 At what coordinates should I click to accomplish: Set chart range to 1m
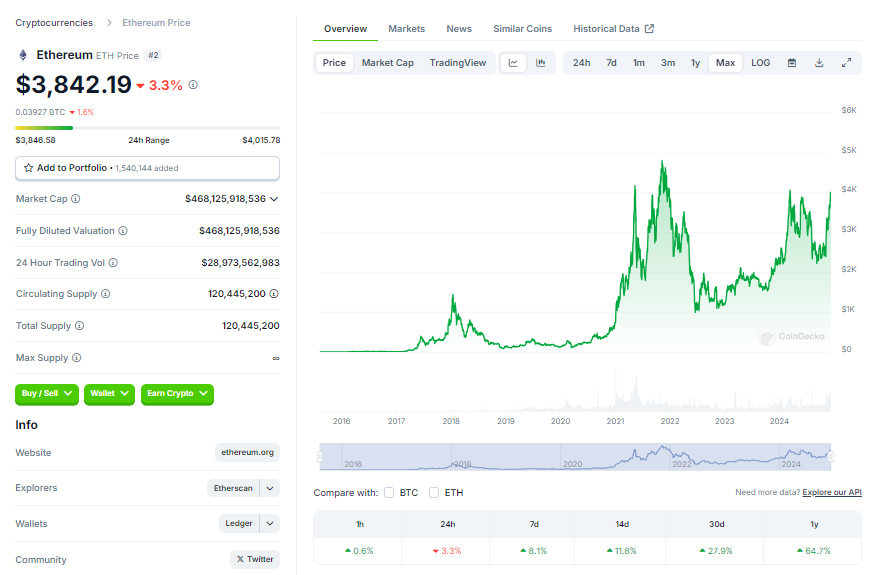coord(639,63)
